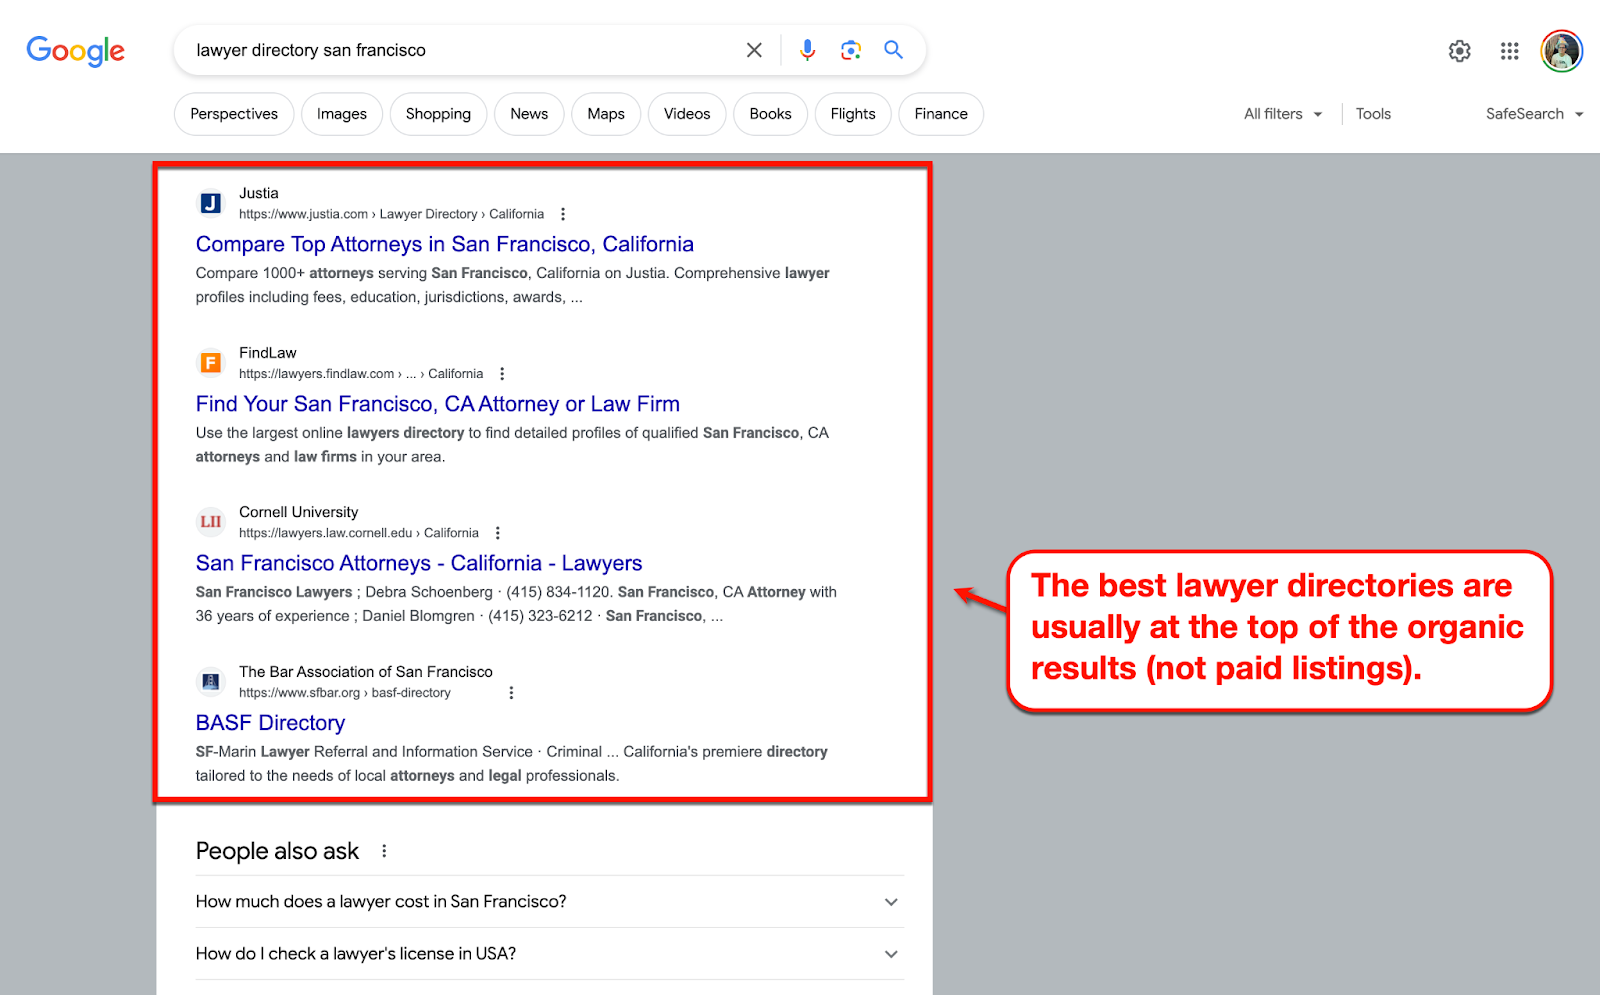Open the three-dot menu for sfbar.org result
This screenshot has width=1600, height=995.
coord(511,693)
